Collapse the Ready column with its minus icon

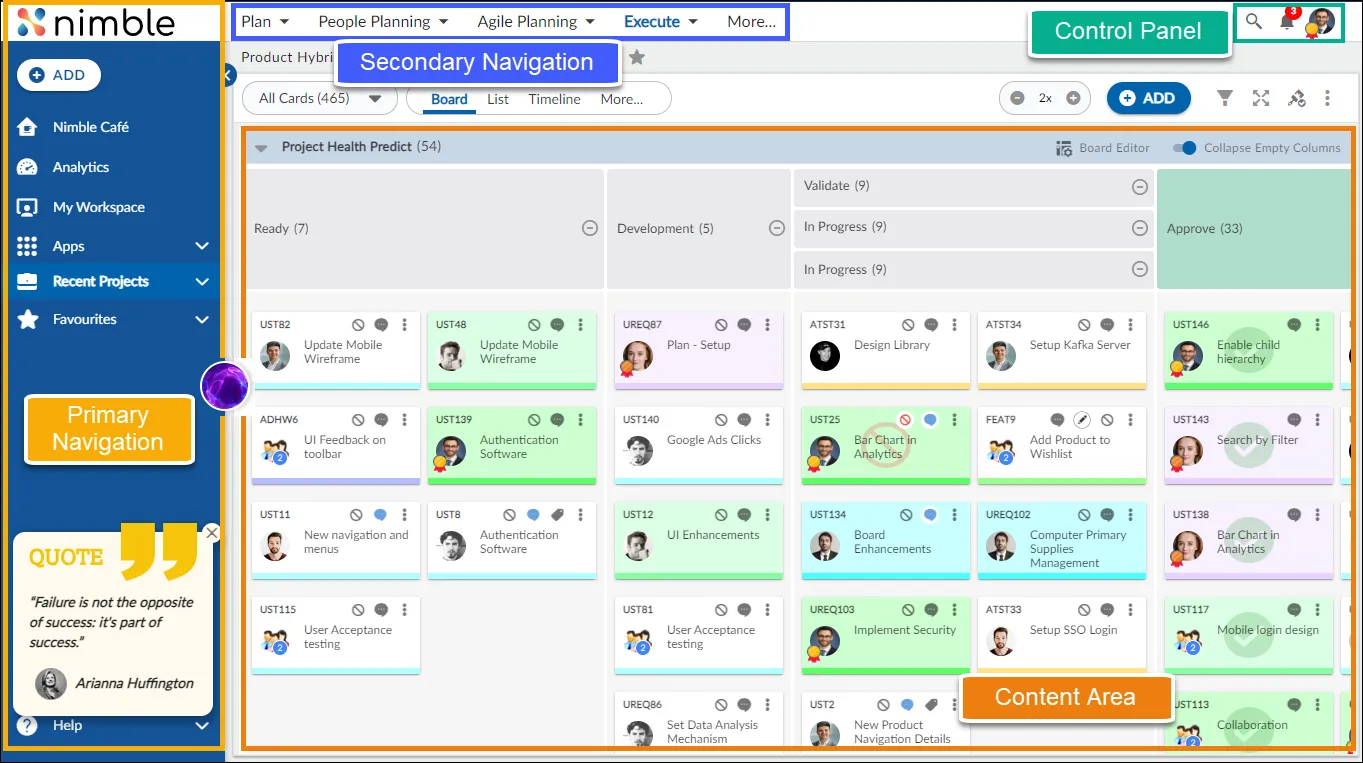click(590, 228)
